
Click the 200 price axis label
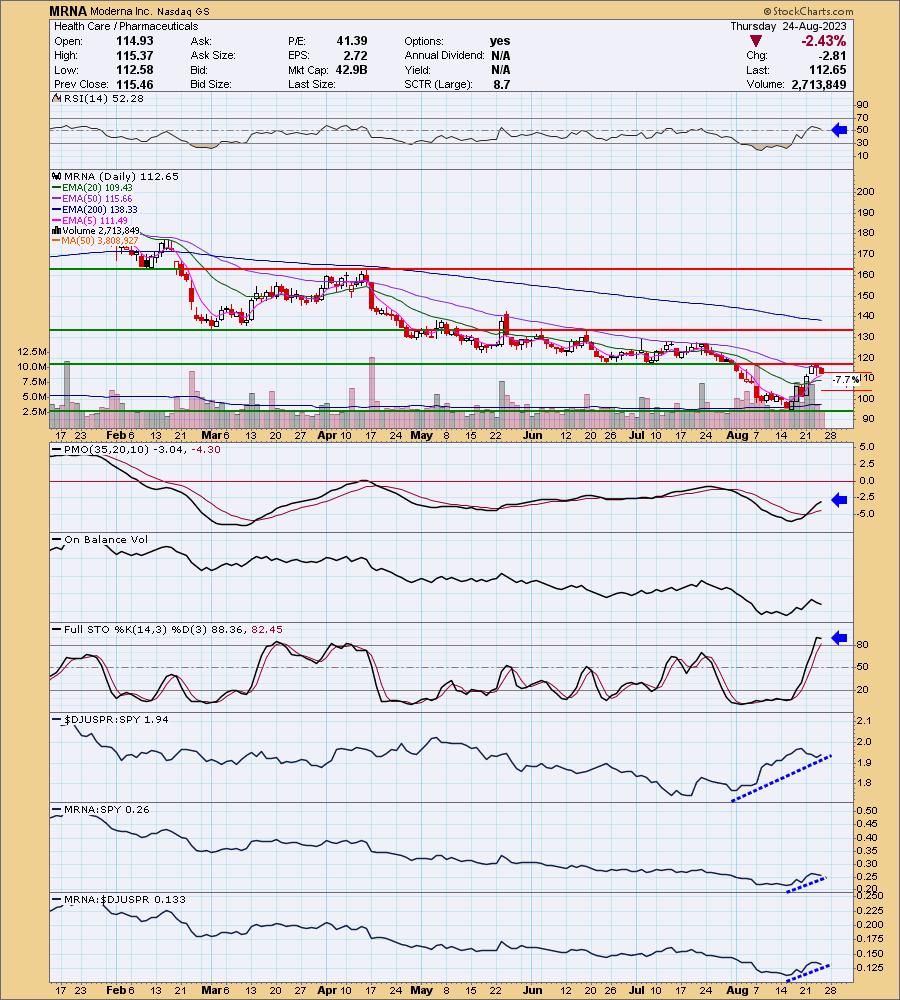pyautogui.click(x=866, y=191)
